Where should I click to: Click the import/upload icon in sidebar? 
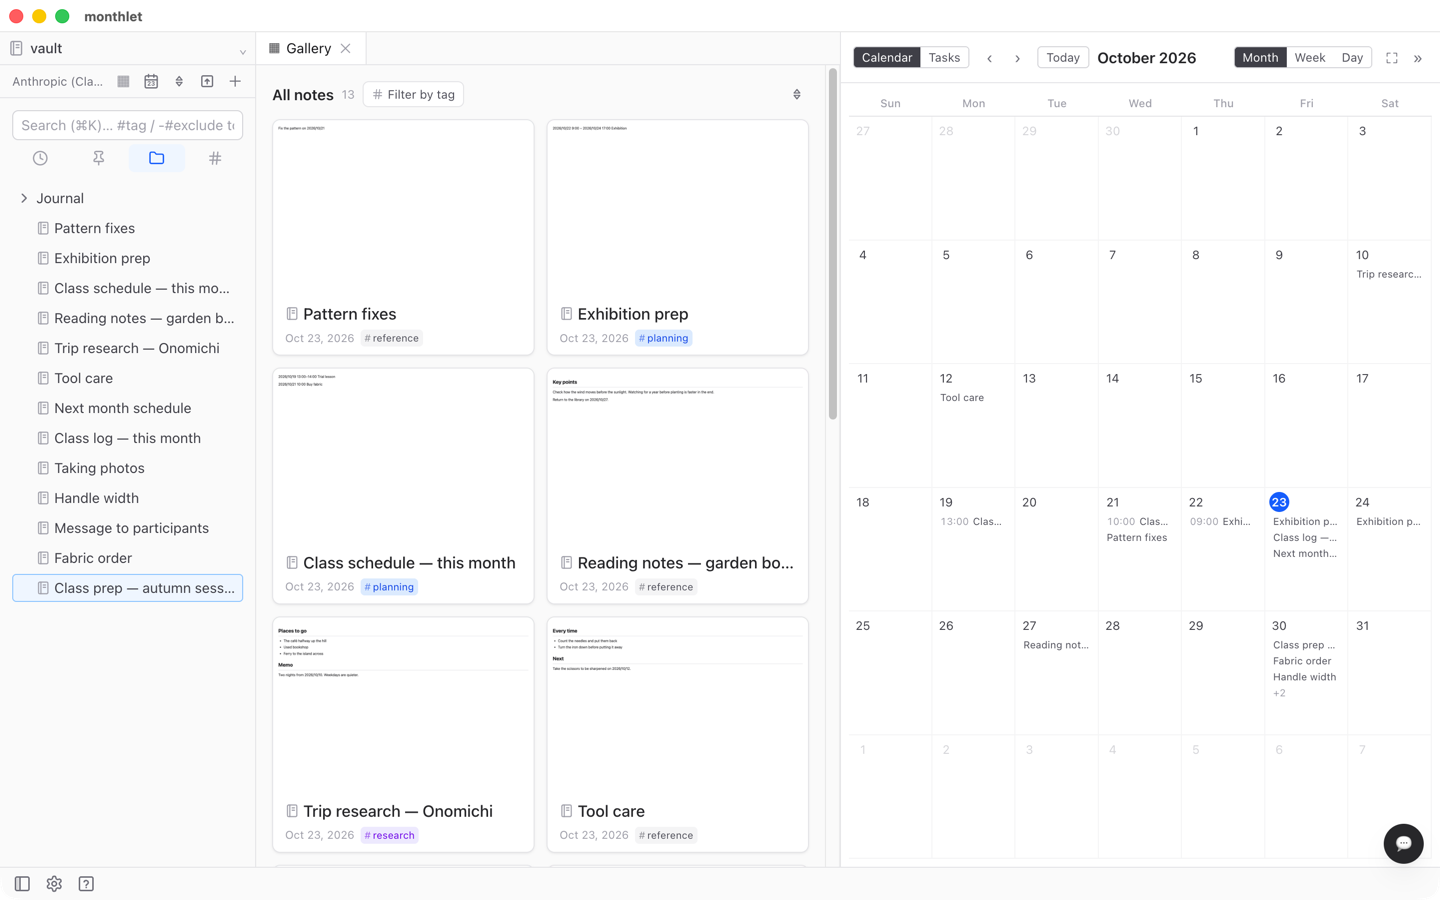tap(207, 81)
